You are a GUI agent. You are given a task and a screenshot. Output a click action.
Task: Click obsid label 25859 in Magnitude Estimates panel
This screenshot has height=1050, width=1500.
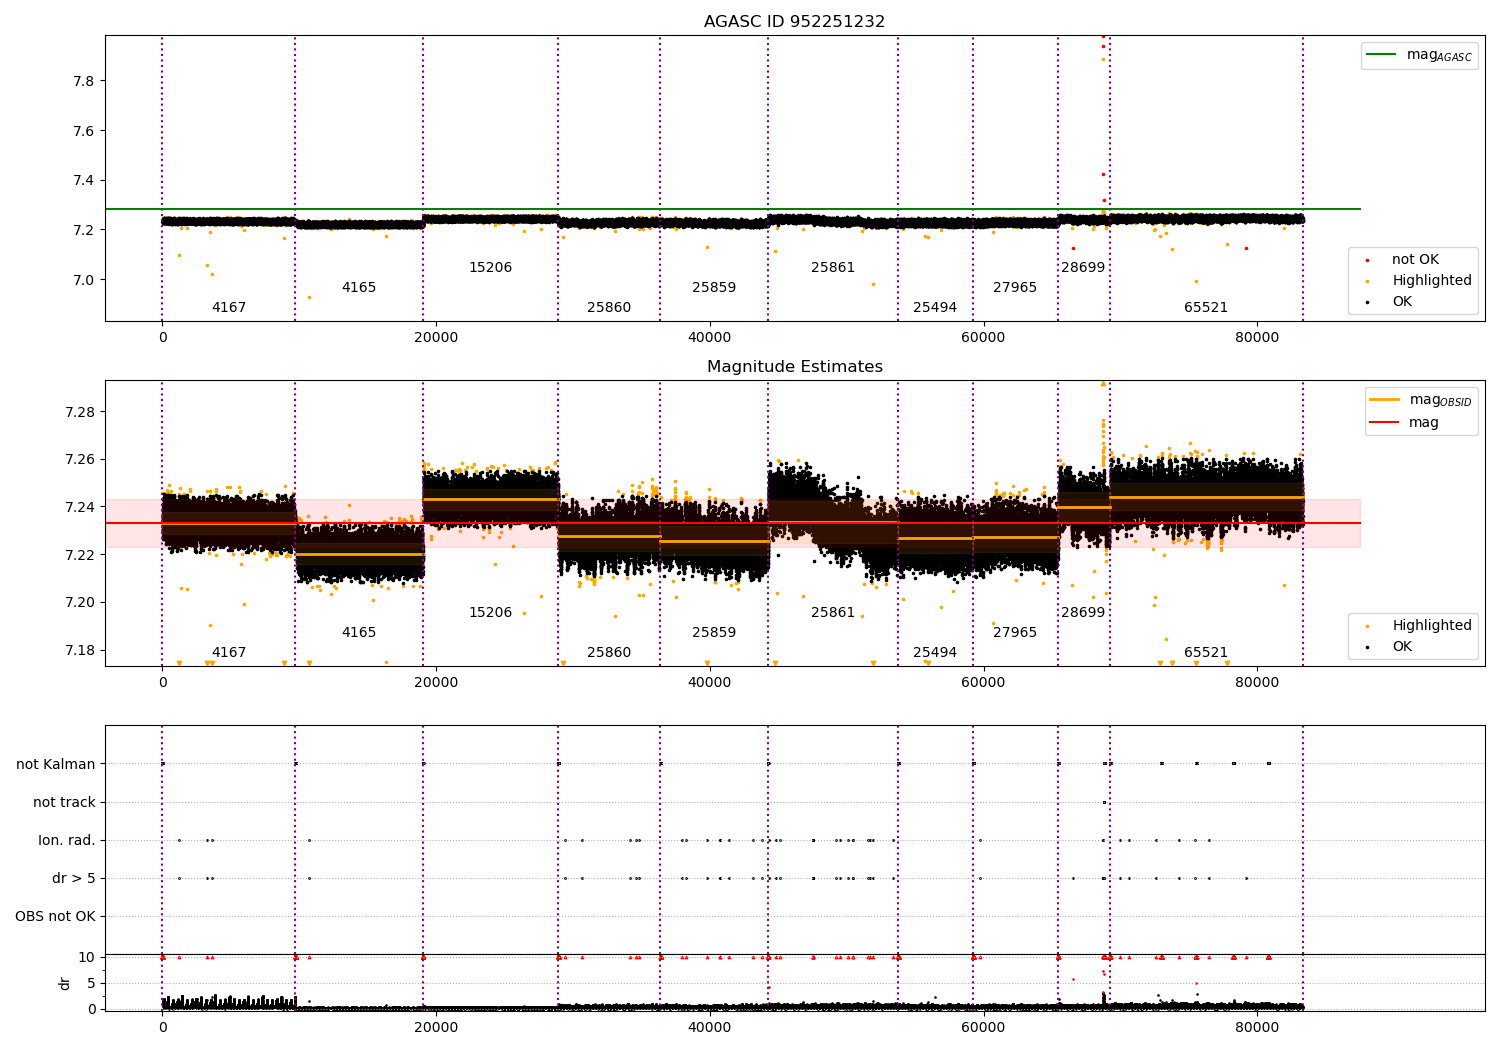pyautogui.click(x=714, y=633)
